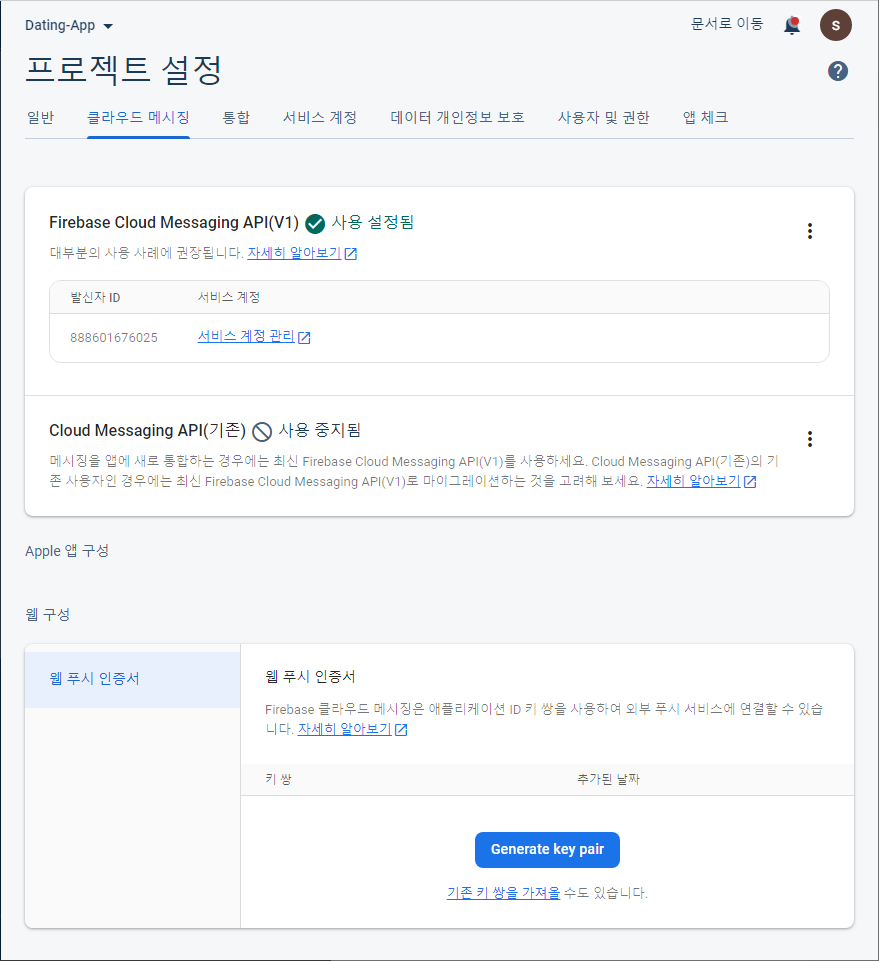Go to the 서비스 계정 tab
Screen dimensions: 879x961
pos(320,117)
